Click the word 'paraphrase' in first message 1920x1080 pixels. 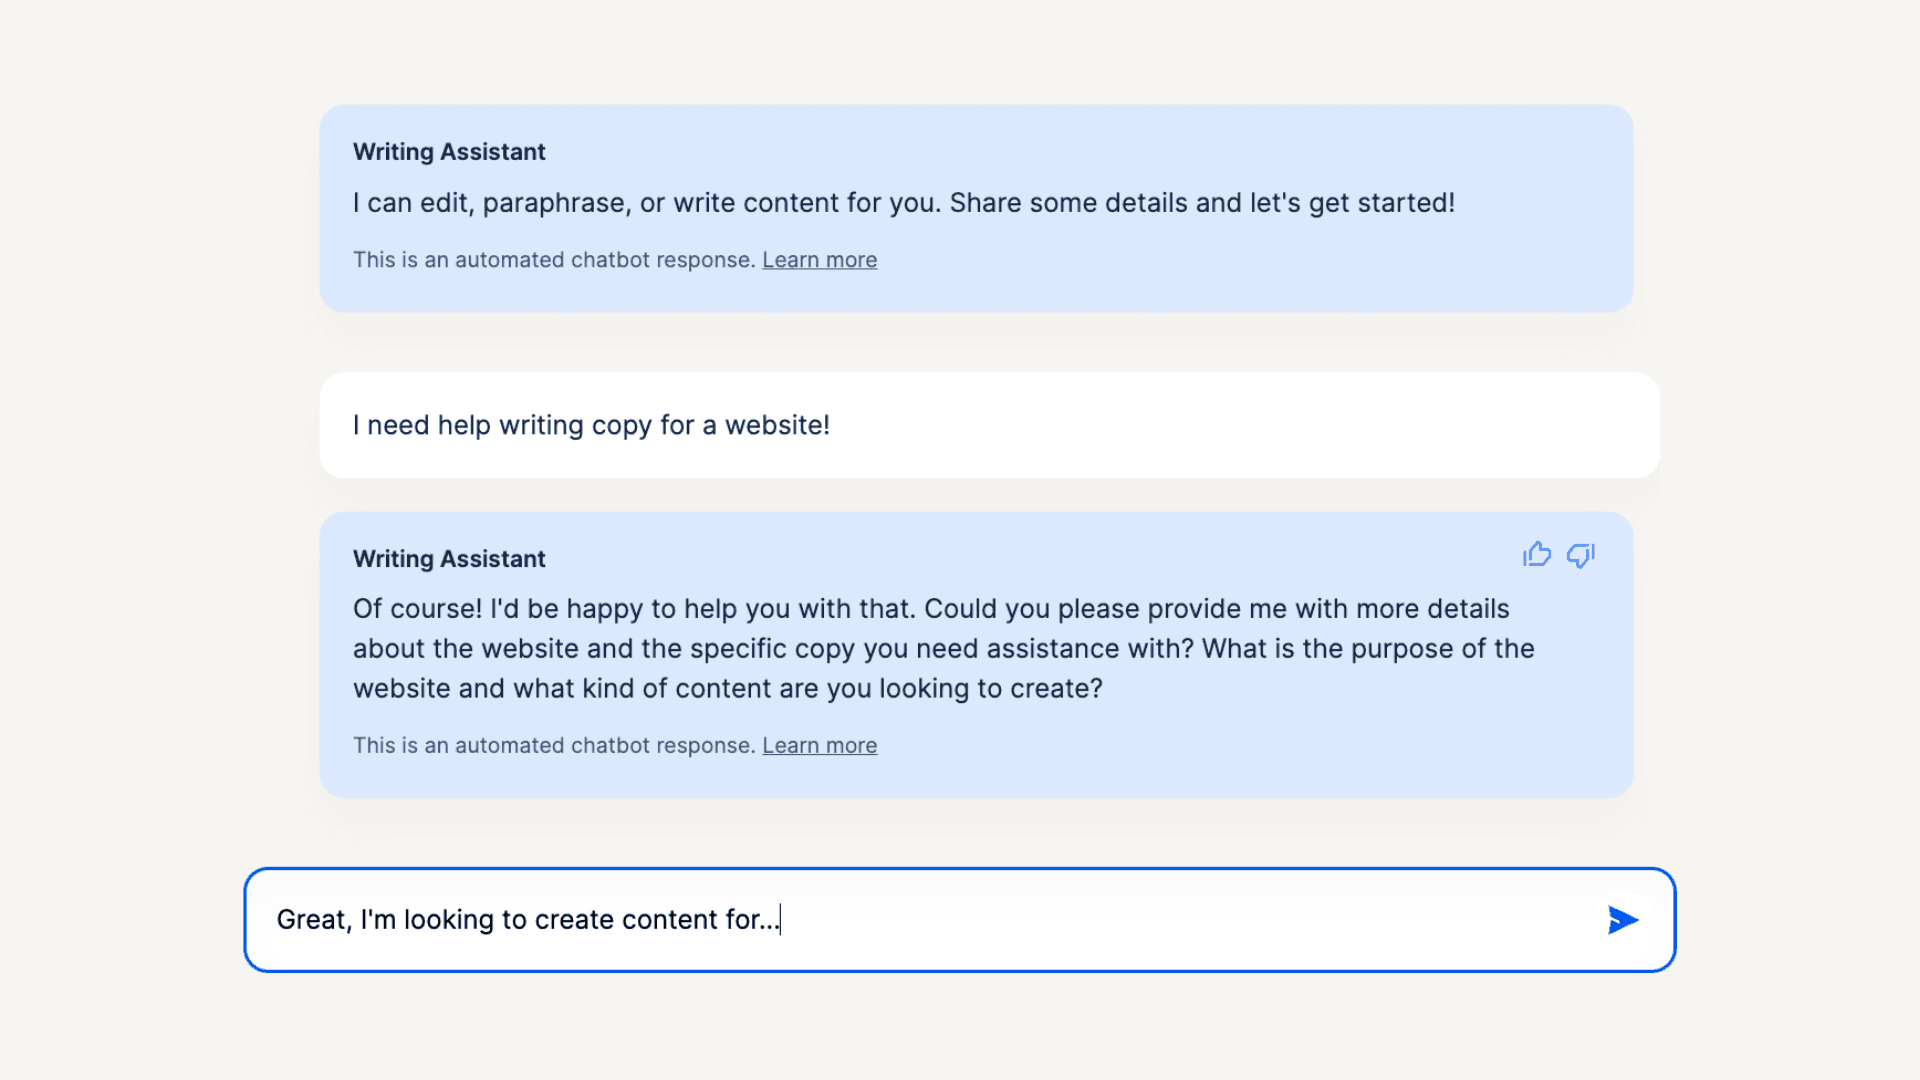coord(554,203)
